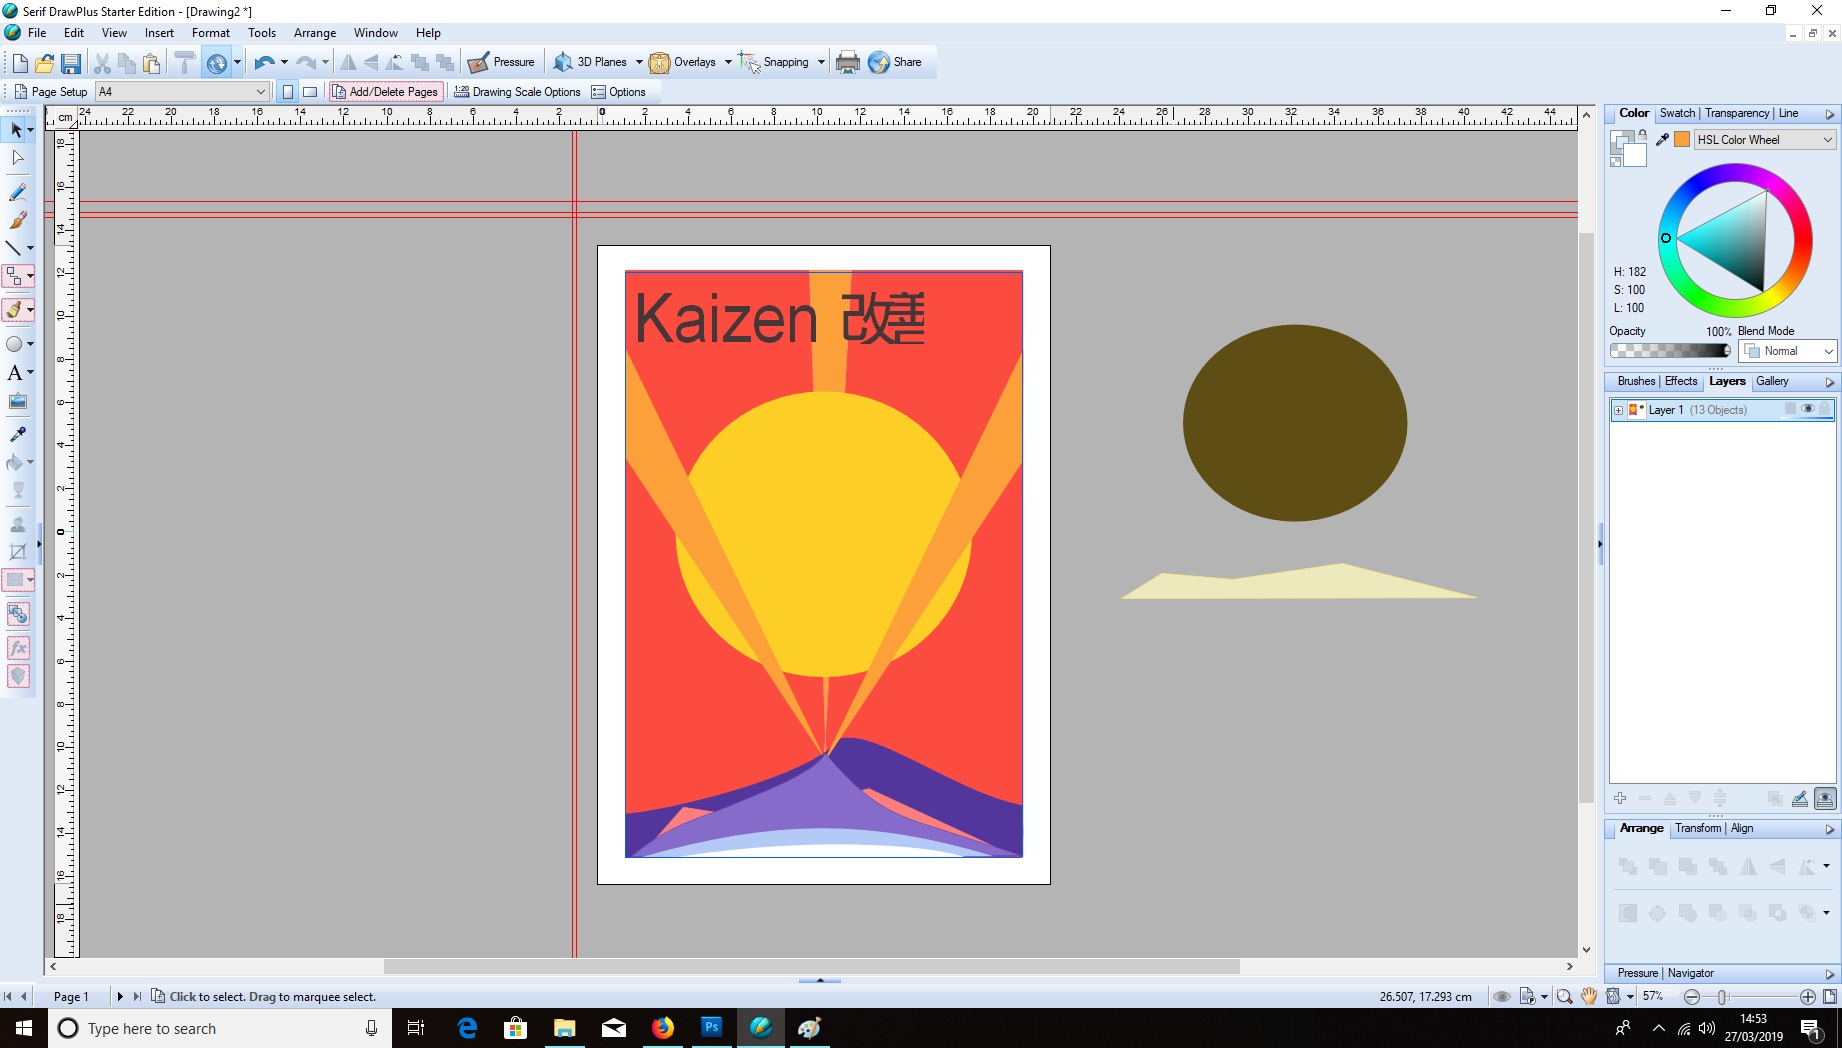Open the Pressure studio button

(x=502, y=62)
